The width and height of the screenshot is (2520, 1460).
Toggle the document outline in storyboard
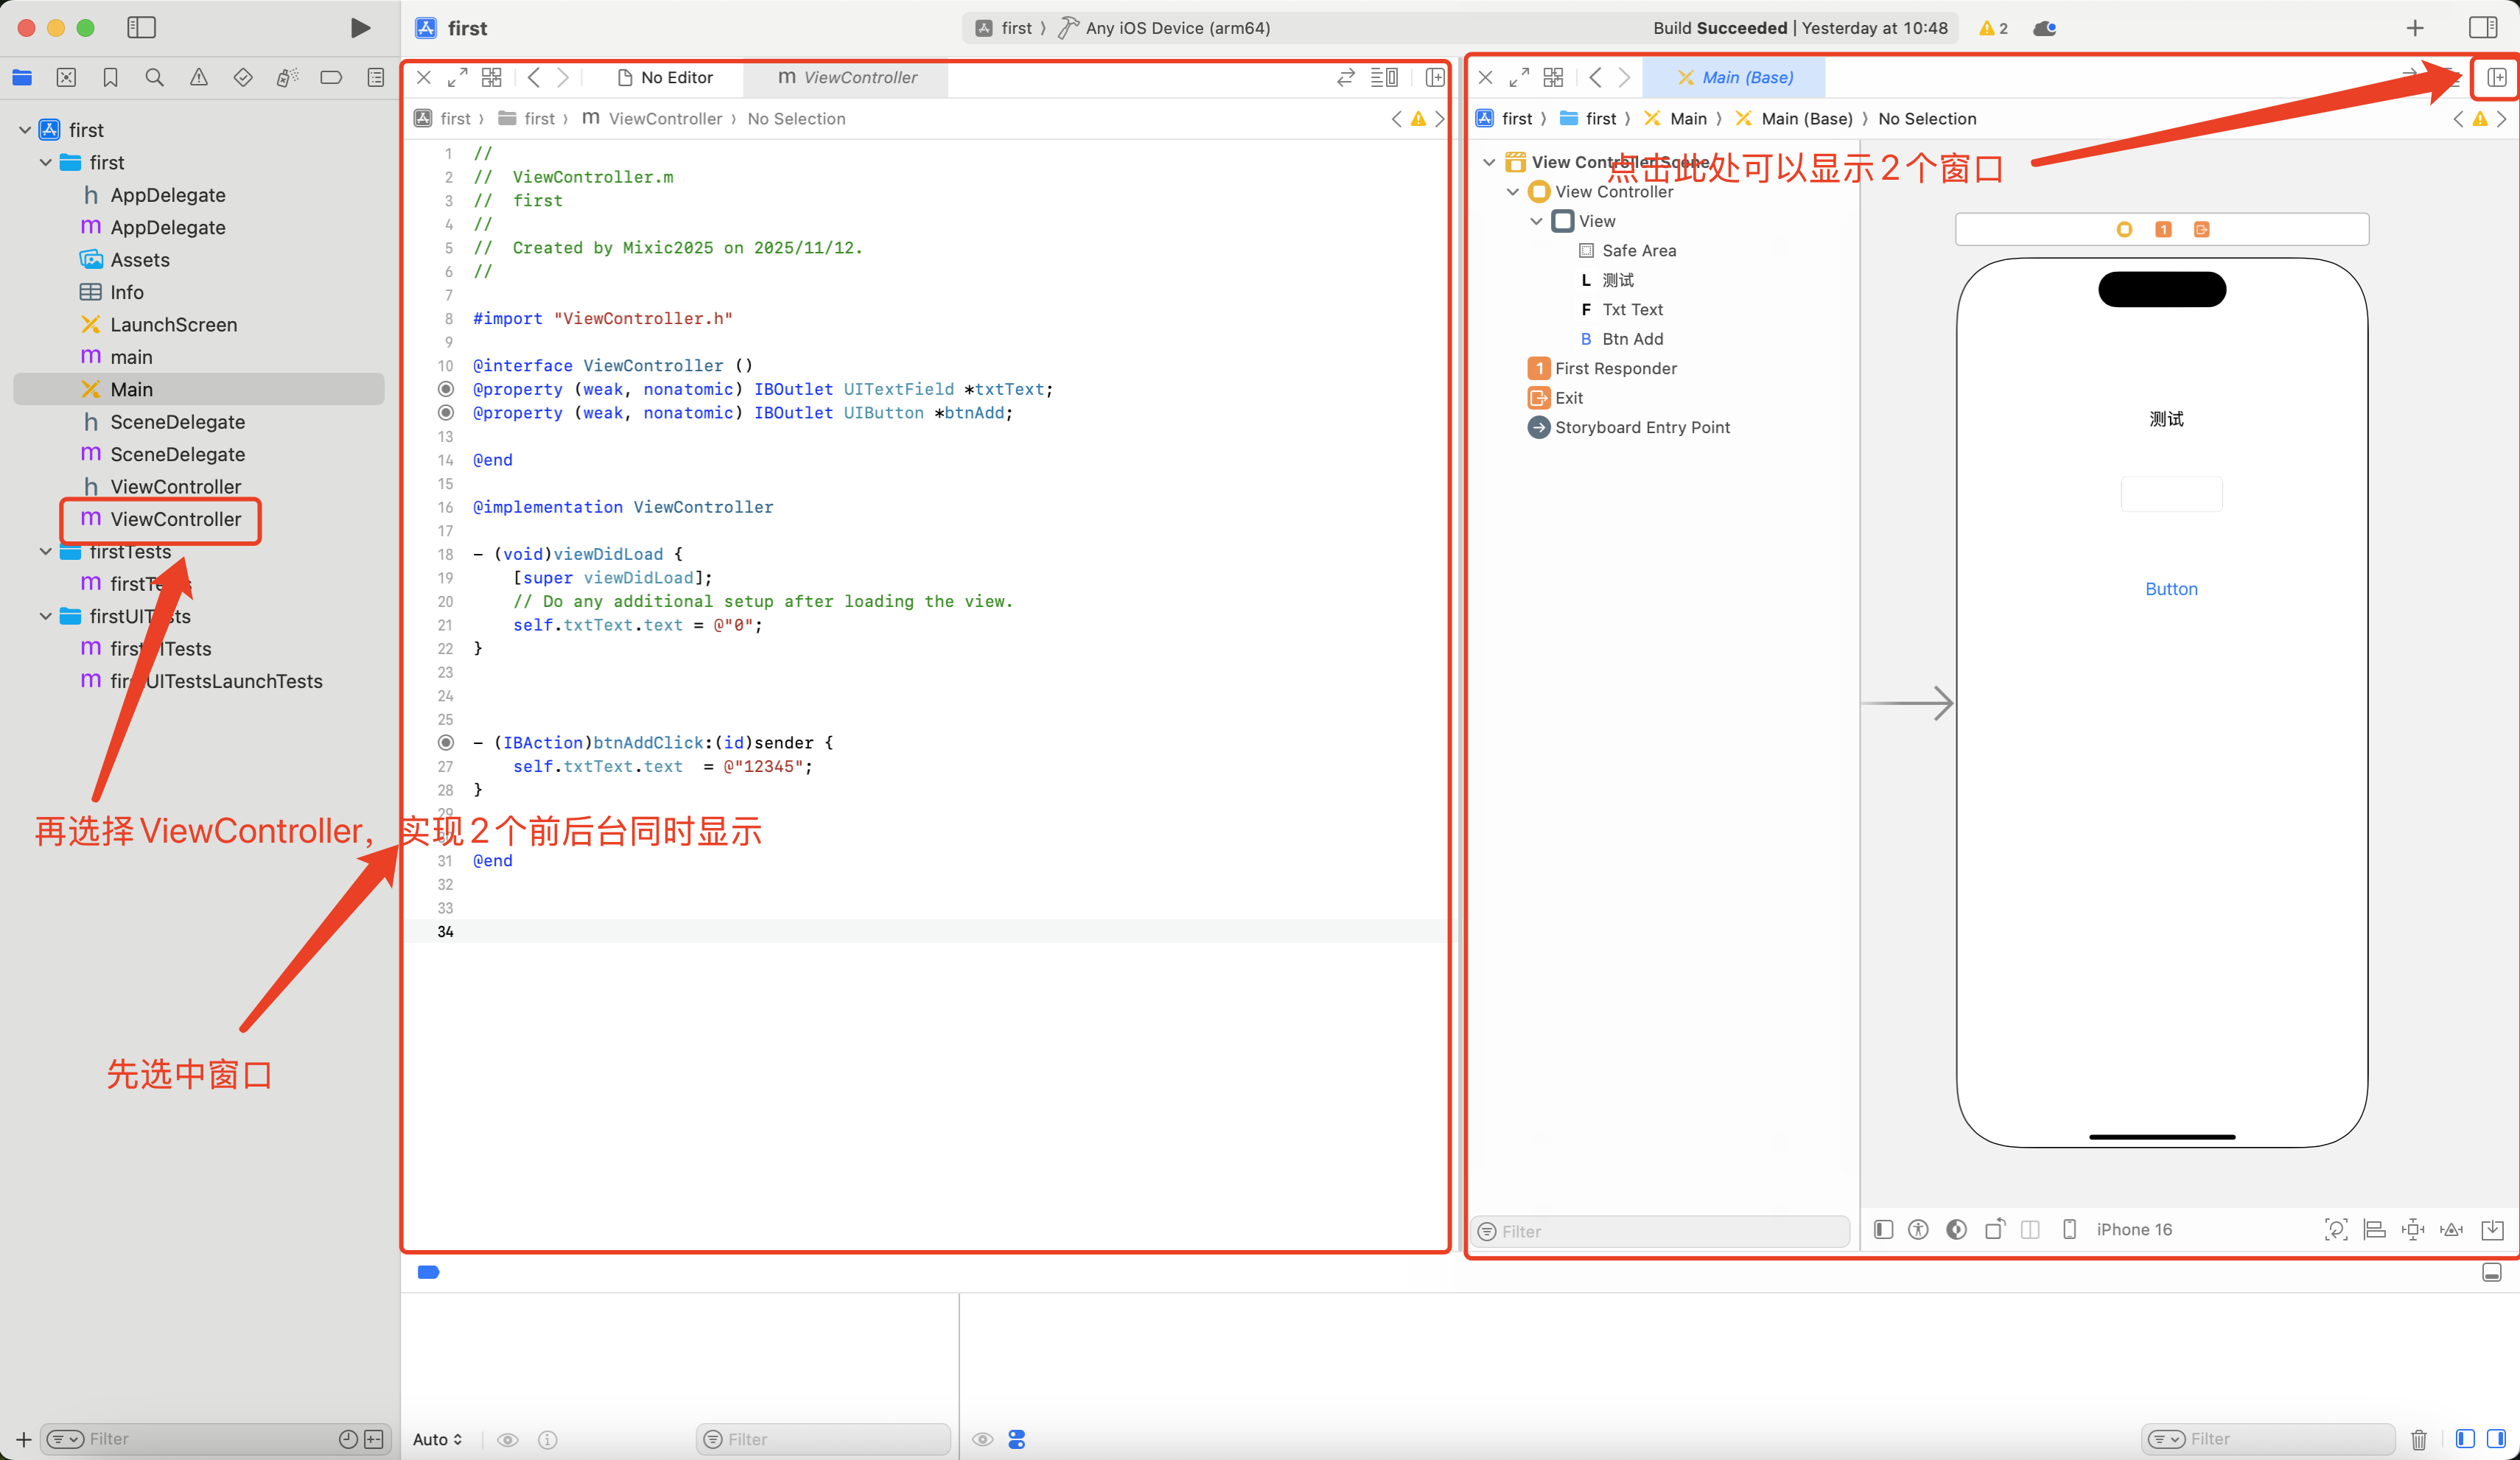tap(1883, 1229)
